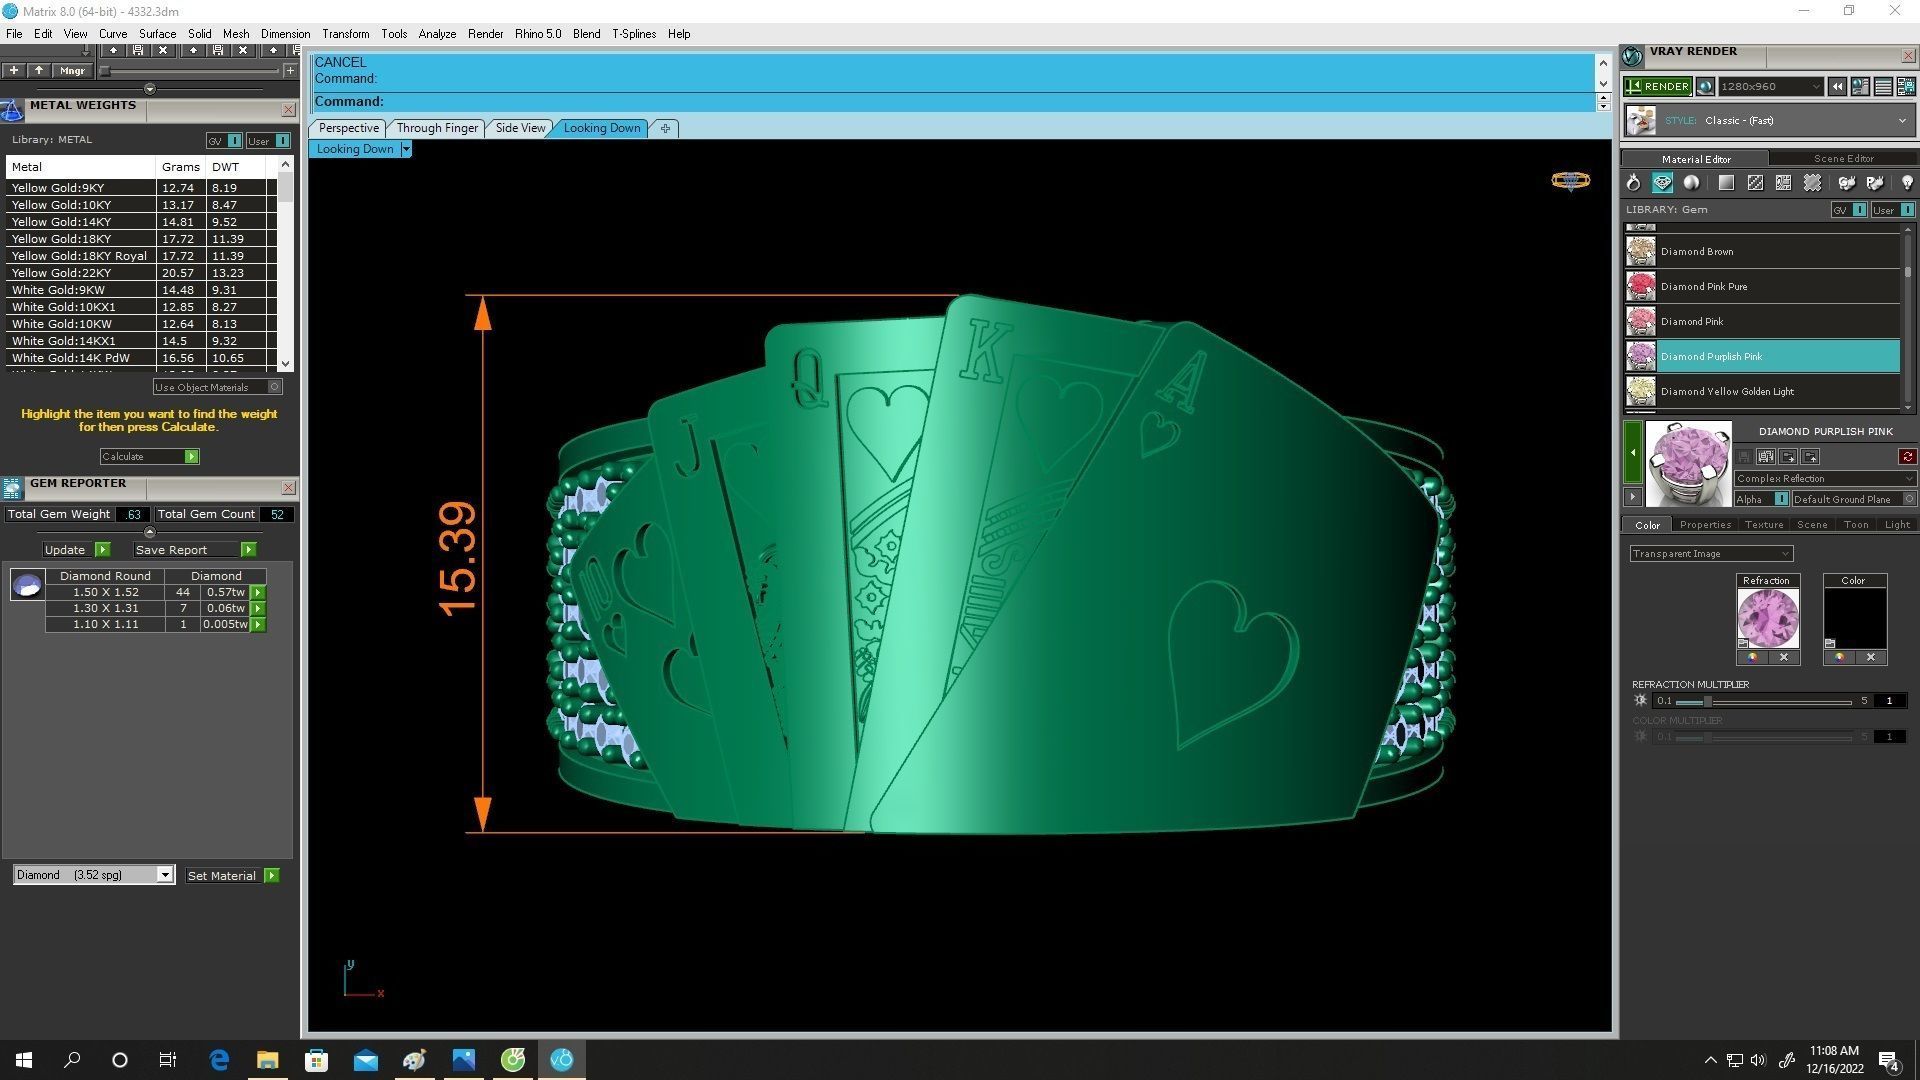Click the Metal Weights scale icon
The image size is (1920, 1080).
pyautogui.click(x=12, y=110)
